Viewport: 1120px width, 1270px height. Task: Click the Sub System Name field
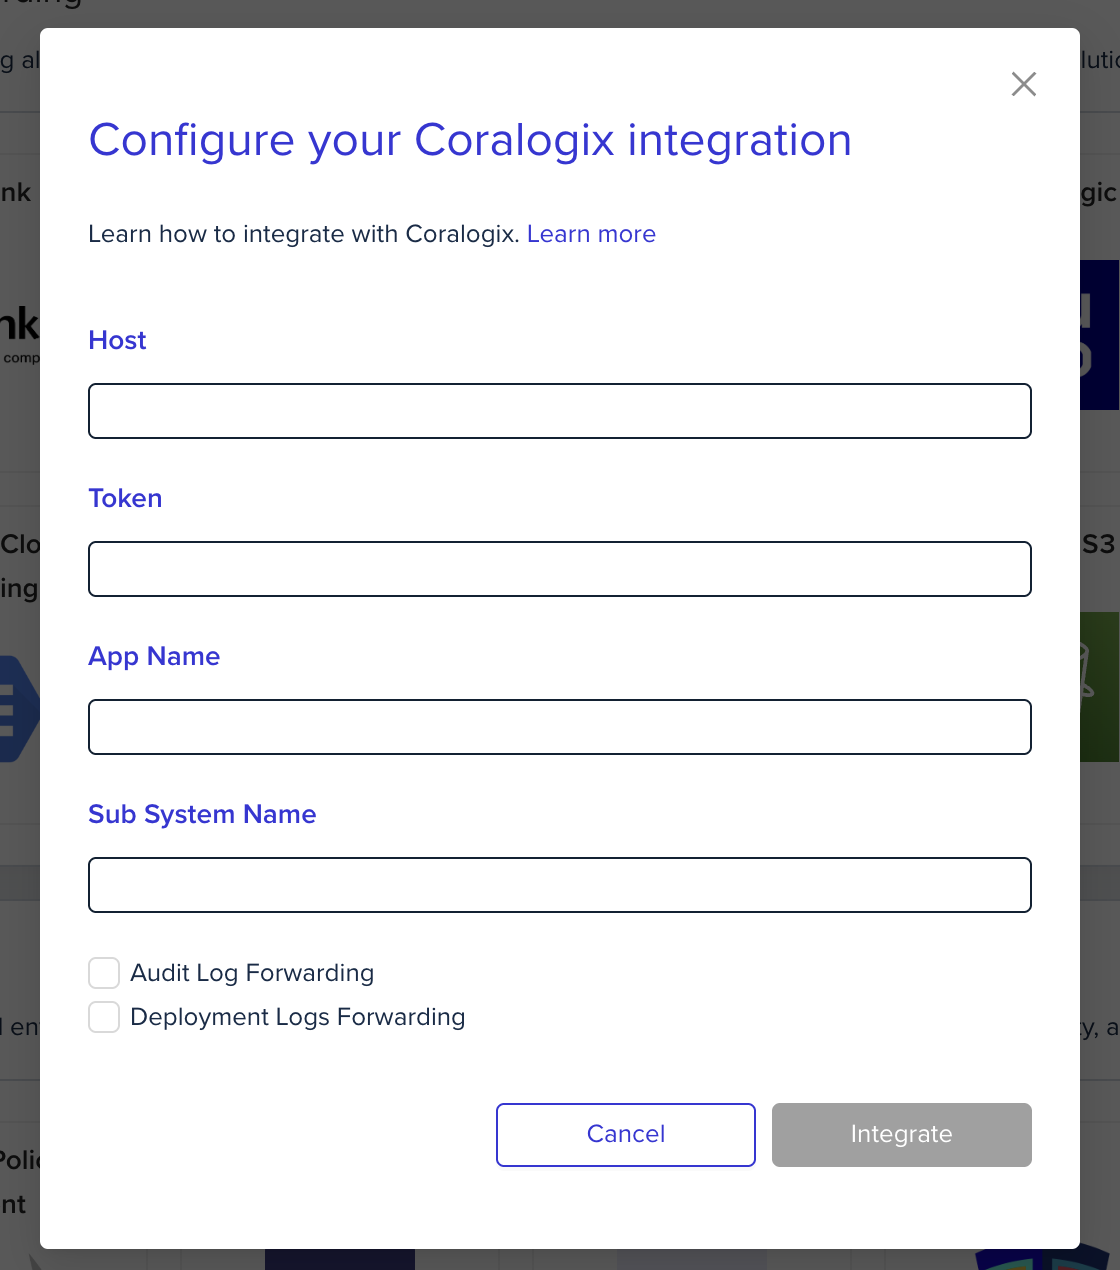click(x=560, y=885)
